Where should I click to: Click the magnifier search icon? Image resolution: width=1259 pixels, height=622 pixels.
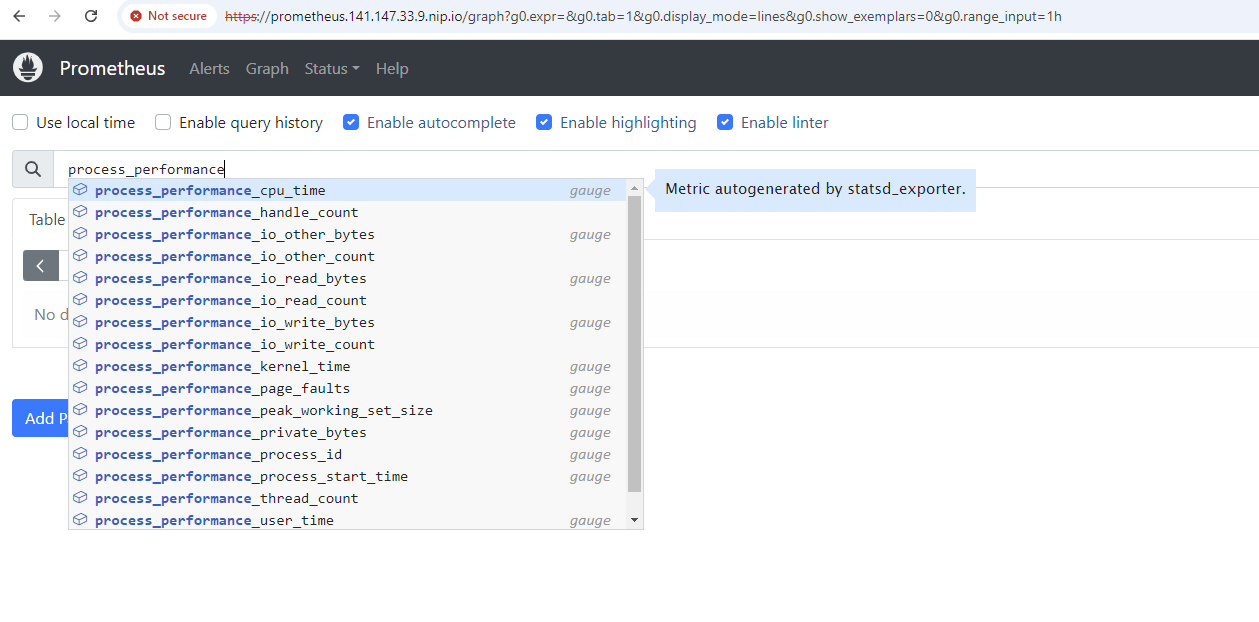(x=32, y=168)
